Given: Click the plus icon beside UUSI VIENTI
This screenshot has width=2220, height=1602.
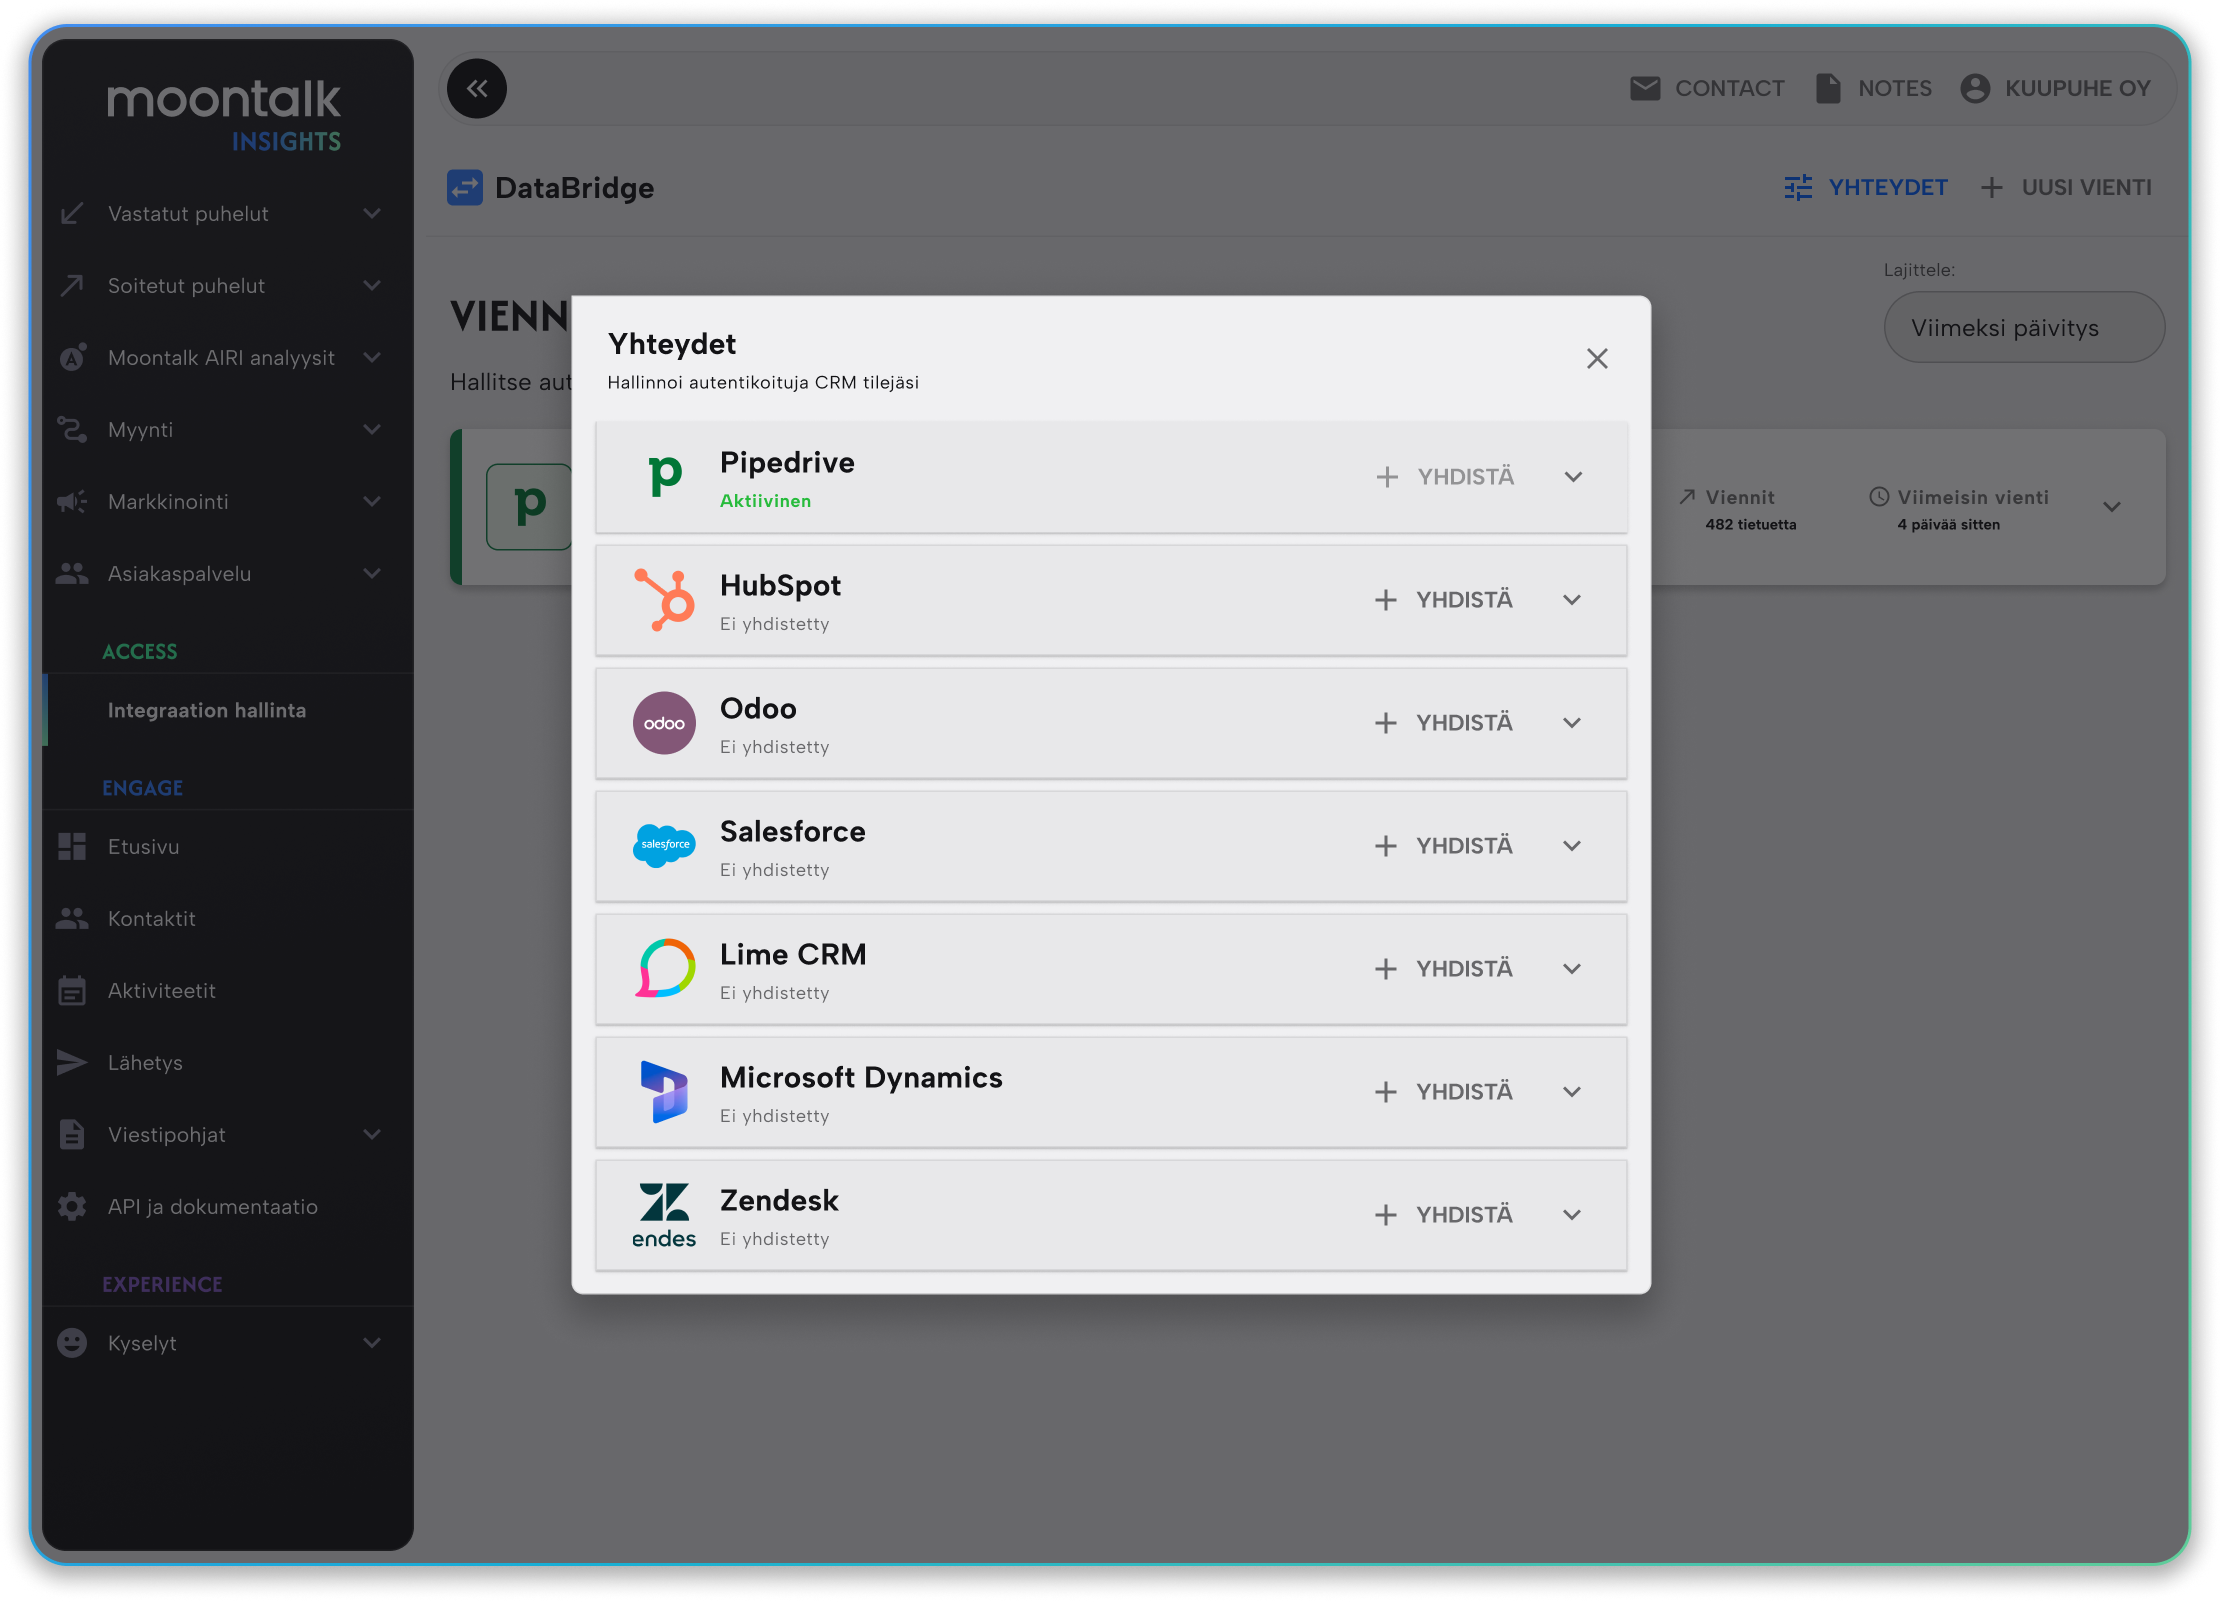Looking at the screenshot, I should pyautogui.click(x=1991, y=187).
